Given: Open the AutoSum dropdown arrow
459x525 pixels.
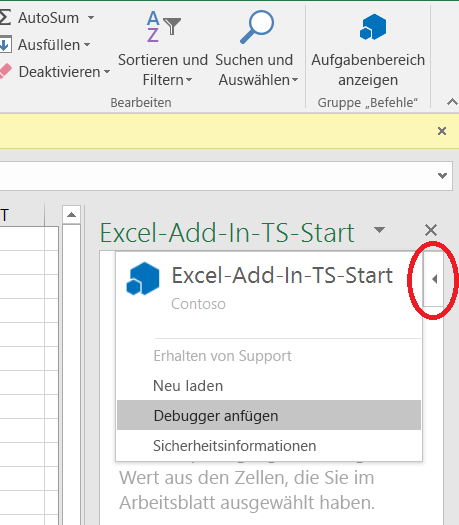Looking at the screenshot, I should [x=91, y=17].
